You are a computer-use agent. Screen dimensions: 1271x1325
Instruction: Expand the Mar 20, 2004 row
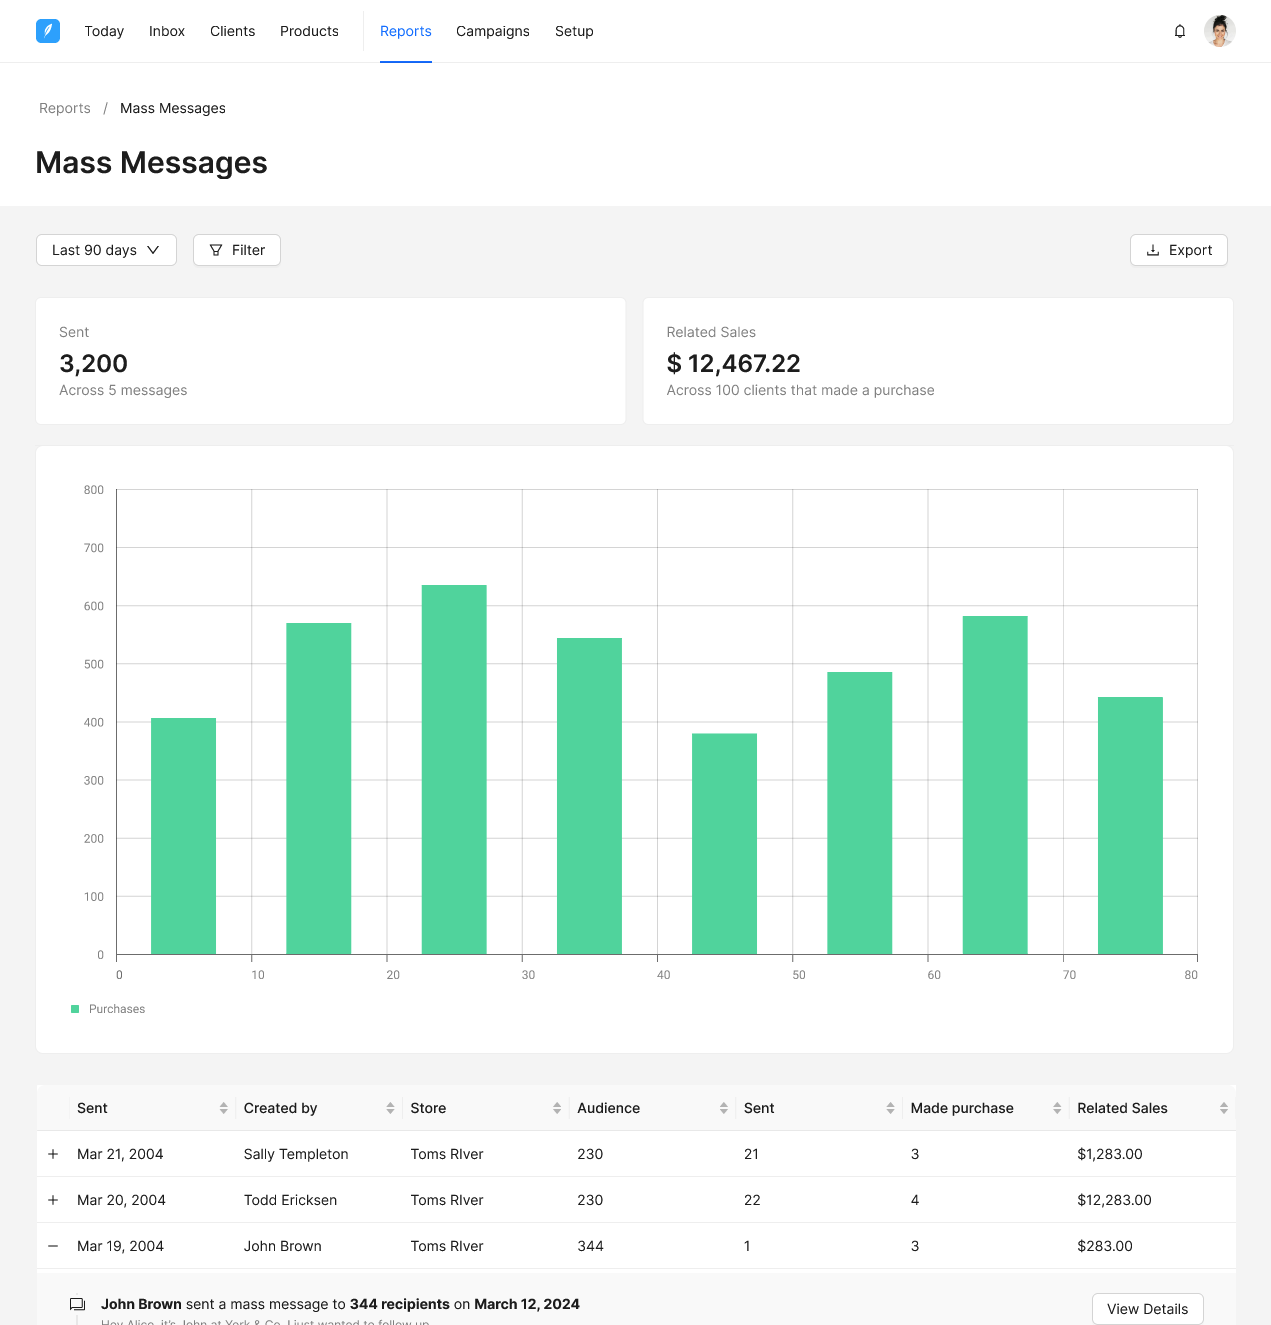[53, 1200]
